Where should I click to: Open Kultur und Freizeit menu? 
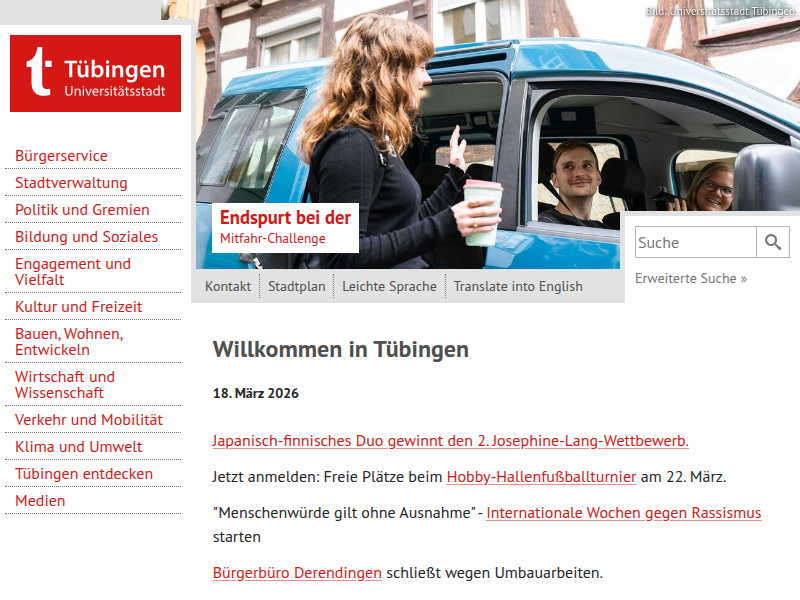click(x=78, y=307)
